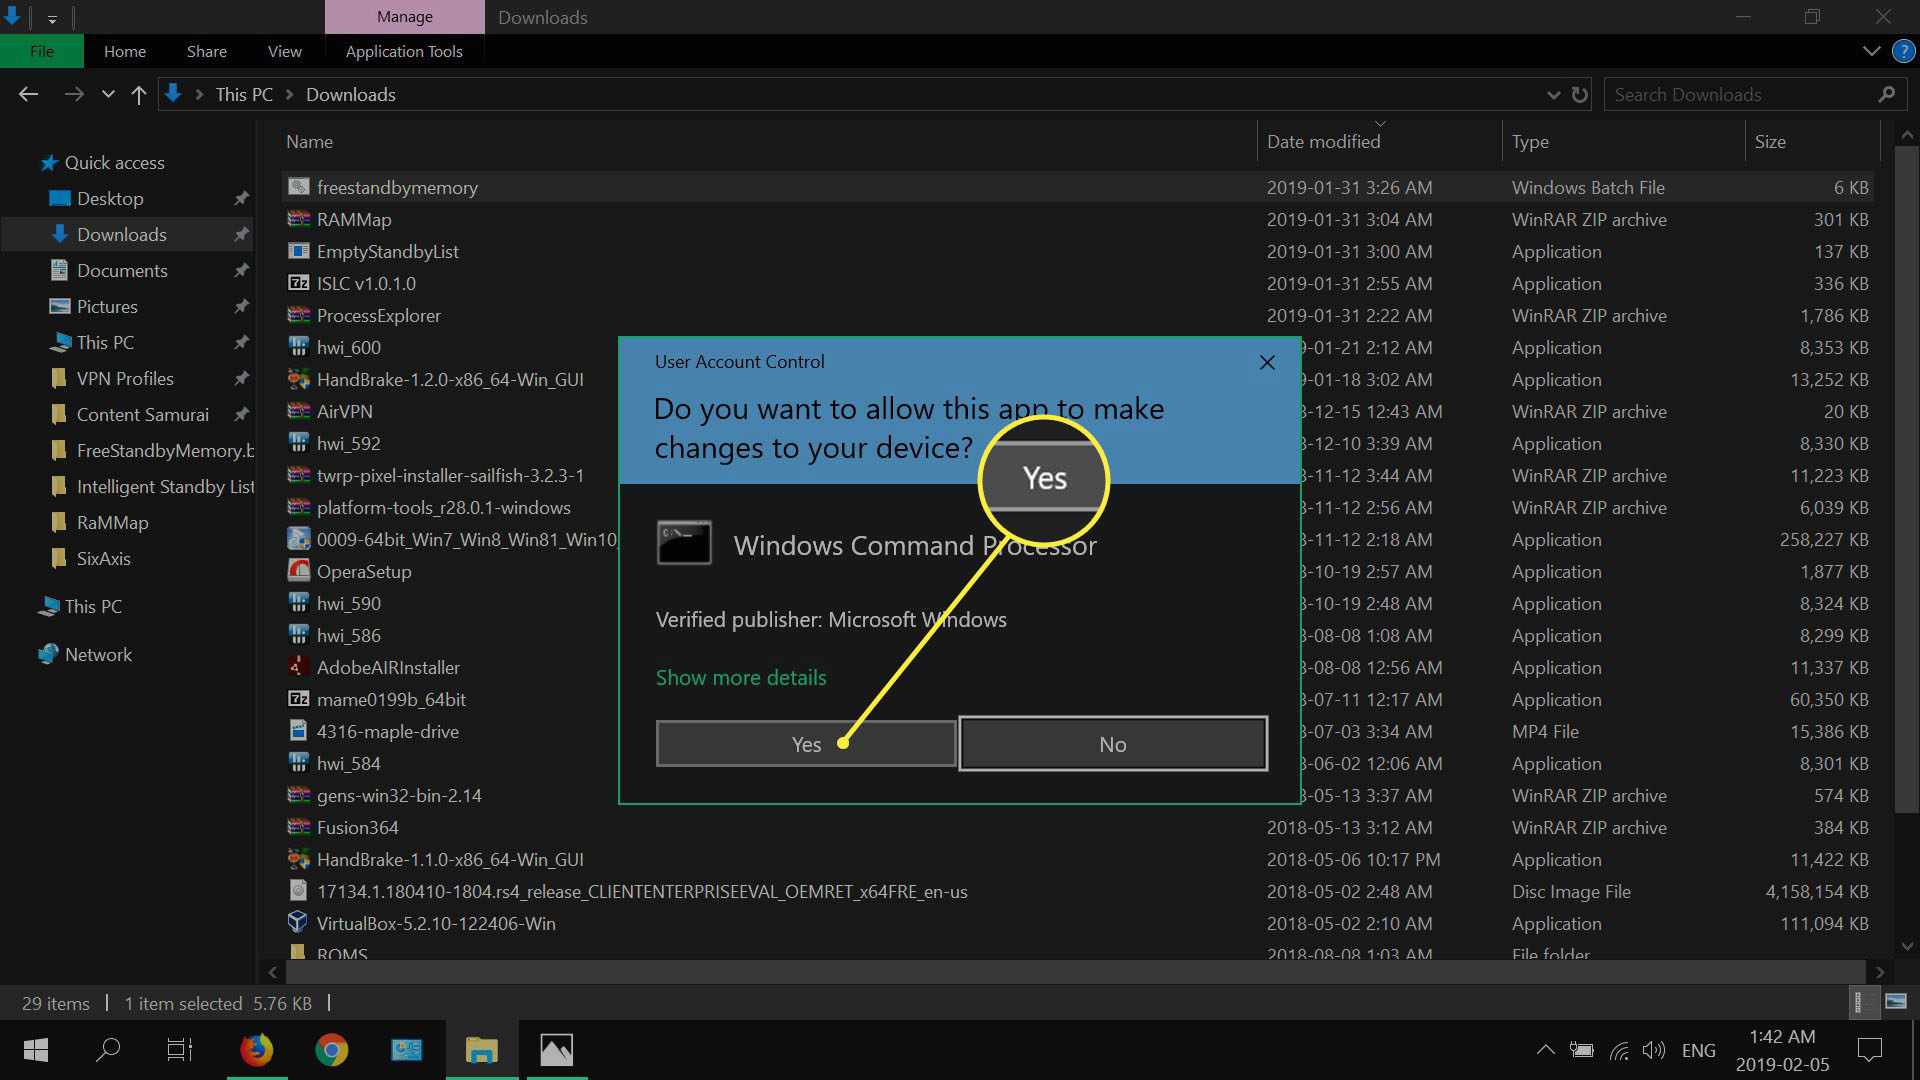This screenshot has height=1080, width=1920.
Task: Select the freestandbymemory batch file icon
Action: tap(298, 187)
